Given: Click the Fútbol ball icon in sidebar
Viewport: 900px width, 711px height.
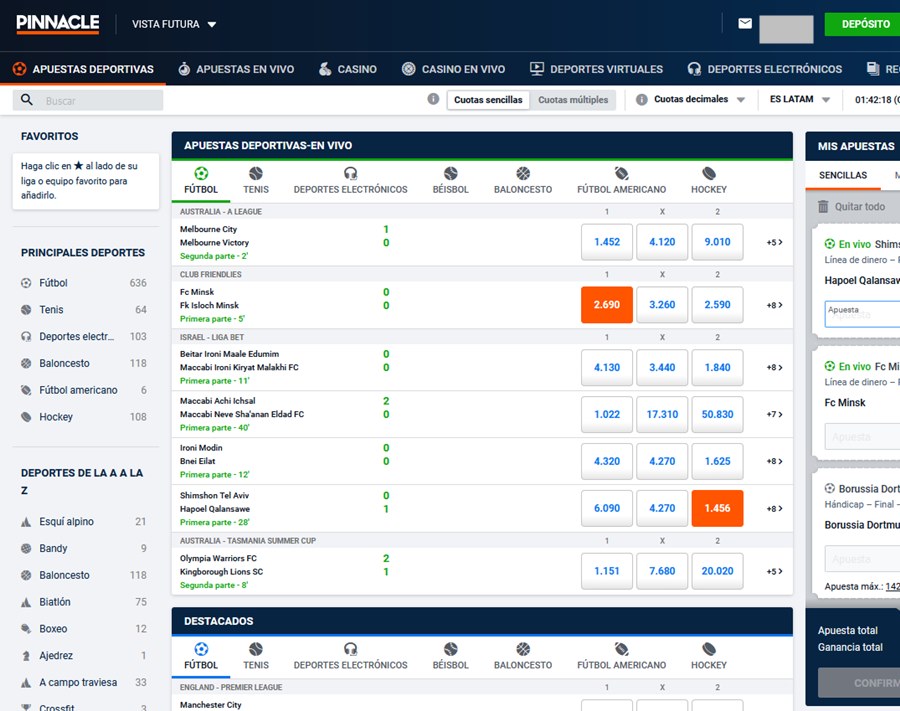Looking at the screenshot, I should point(26,283).
